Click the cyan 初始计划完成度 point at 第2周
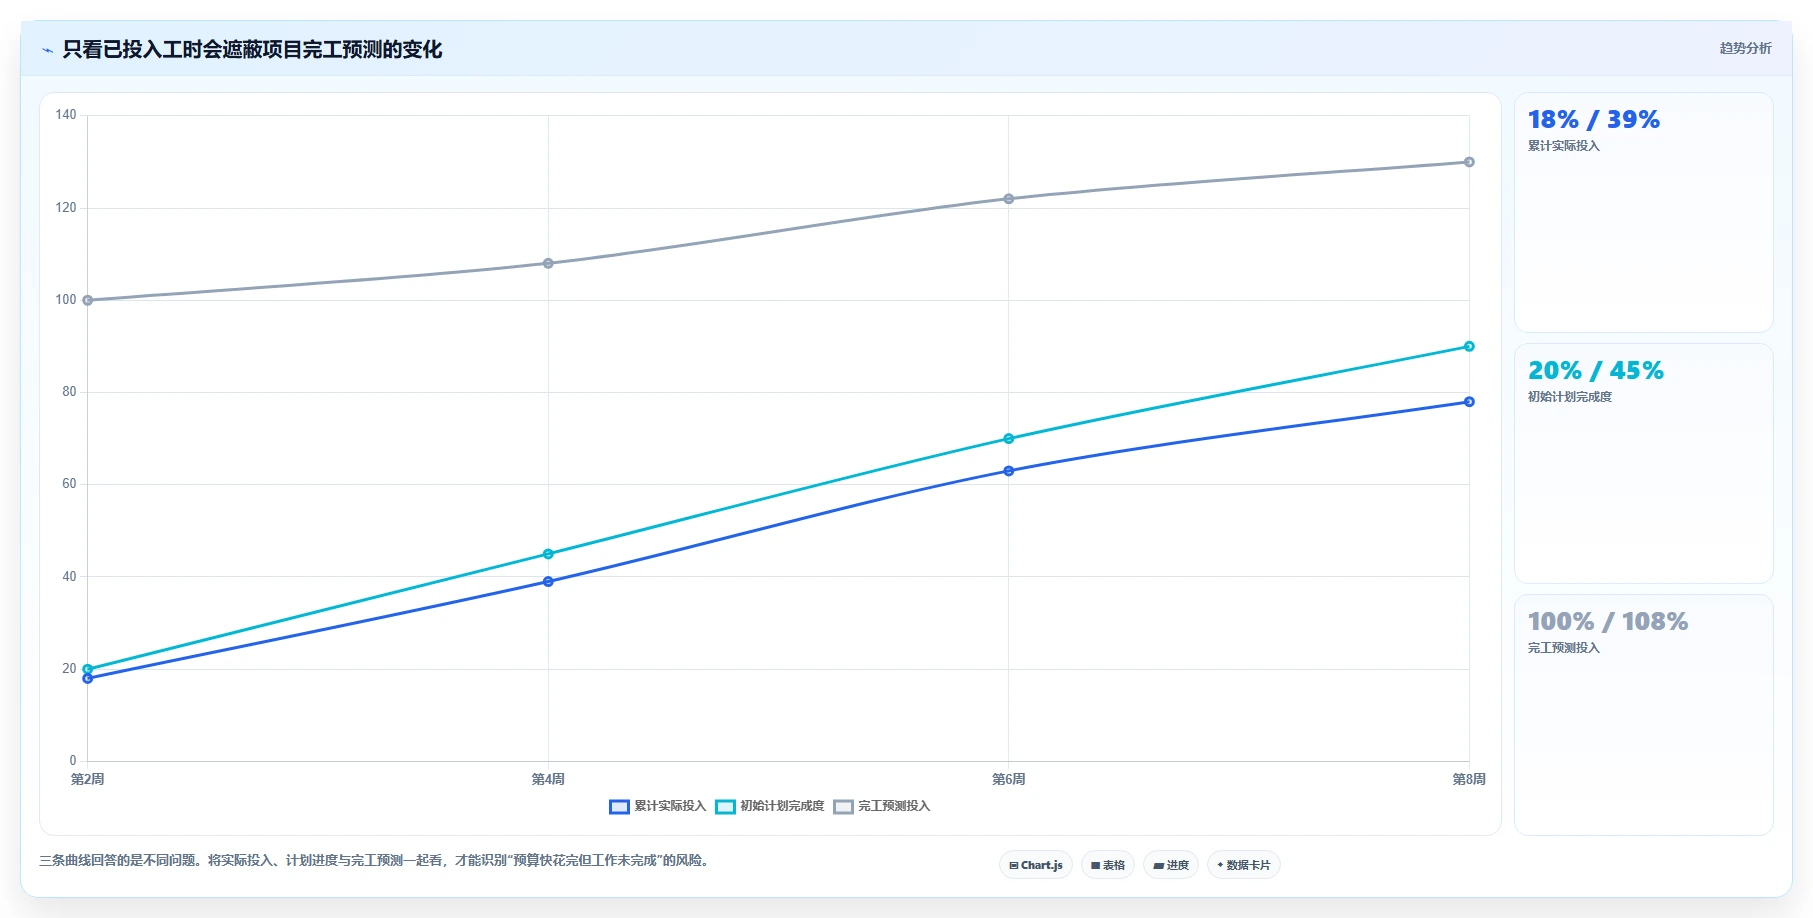Image resolution: width=1813 pixels, height=918 pixels. click(x=88, y=669)
